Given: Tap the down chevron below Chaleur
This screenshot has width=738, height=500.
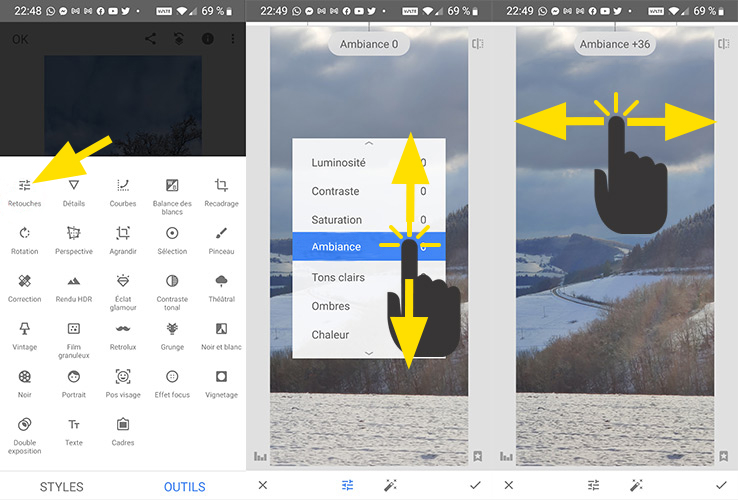Looking at the screenshot, I should click(369, 353).
